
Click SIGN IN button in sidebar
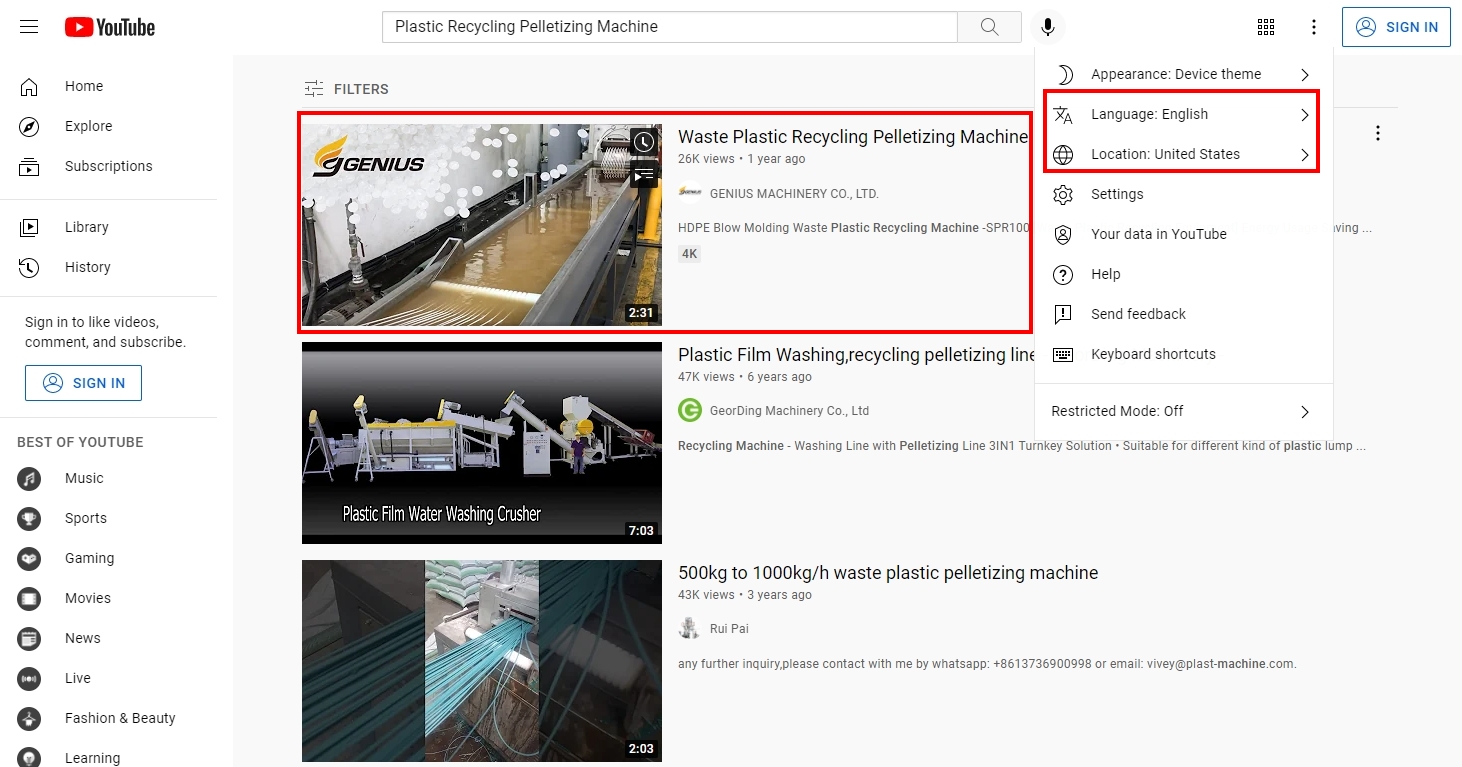[x=83, y=383]
